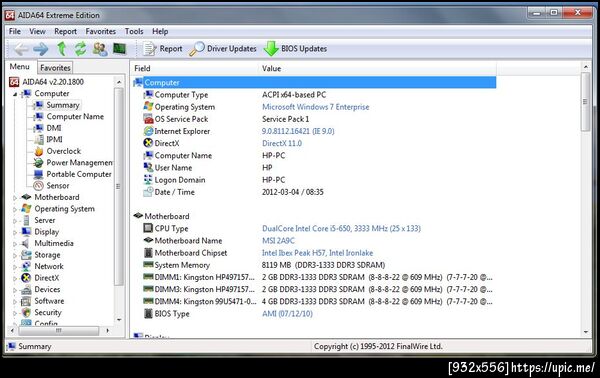600x378 pixels.
Task: Open the MSI 2A9C motherboard link
Action: pyautogui.click(x=278, y=241)
